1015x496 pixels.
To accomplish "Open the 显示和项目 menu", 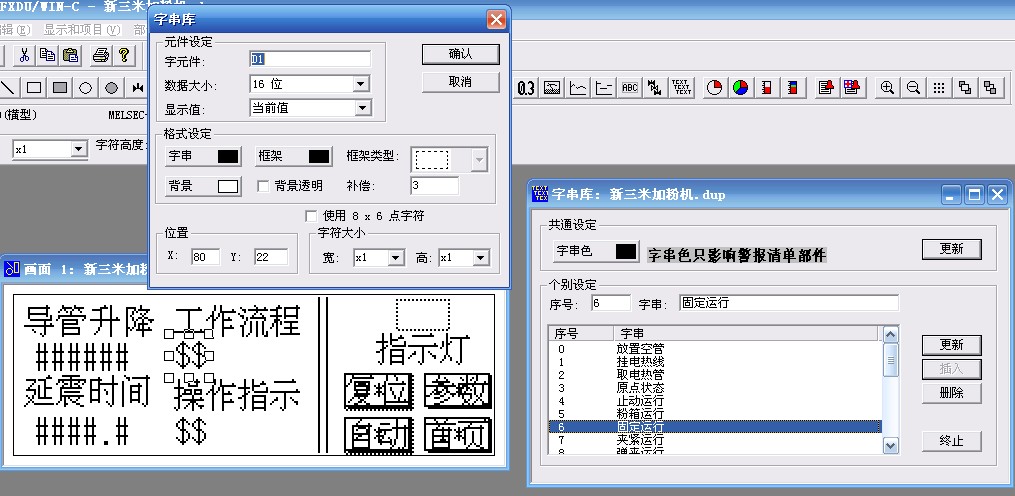I will 80,30.
